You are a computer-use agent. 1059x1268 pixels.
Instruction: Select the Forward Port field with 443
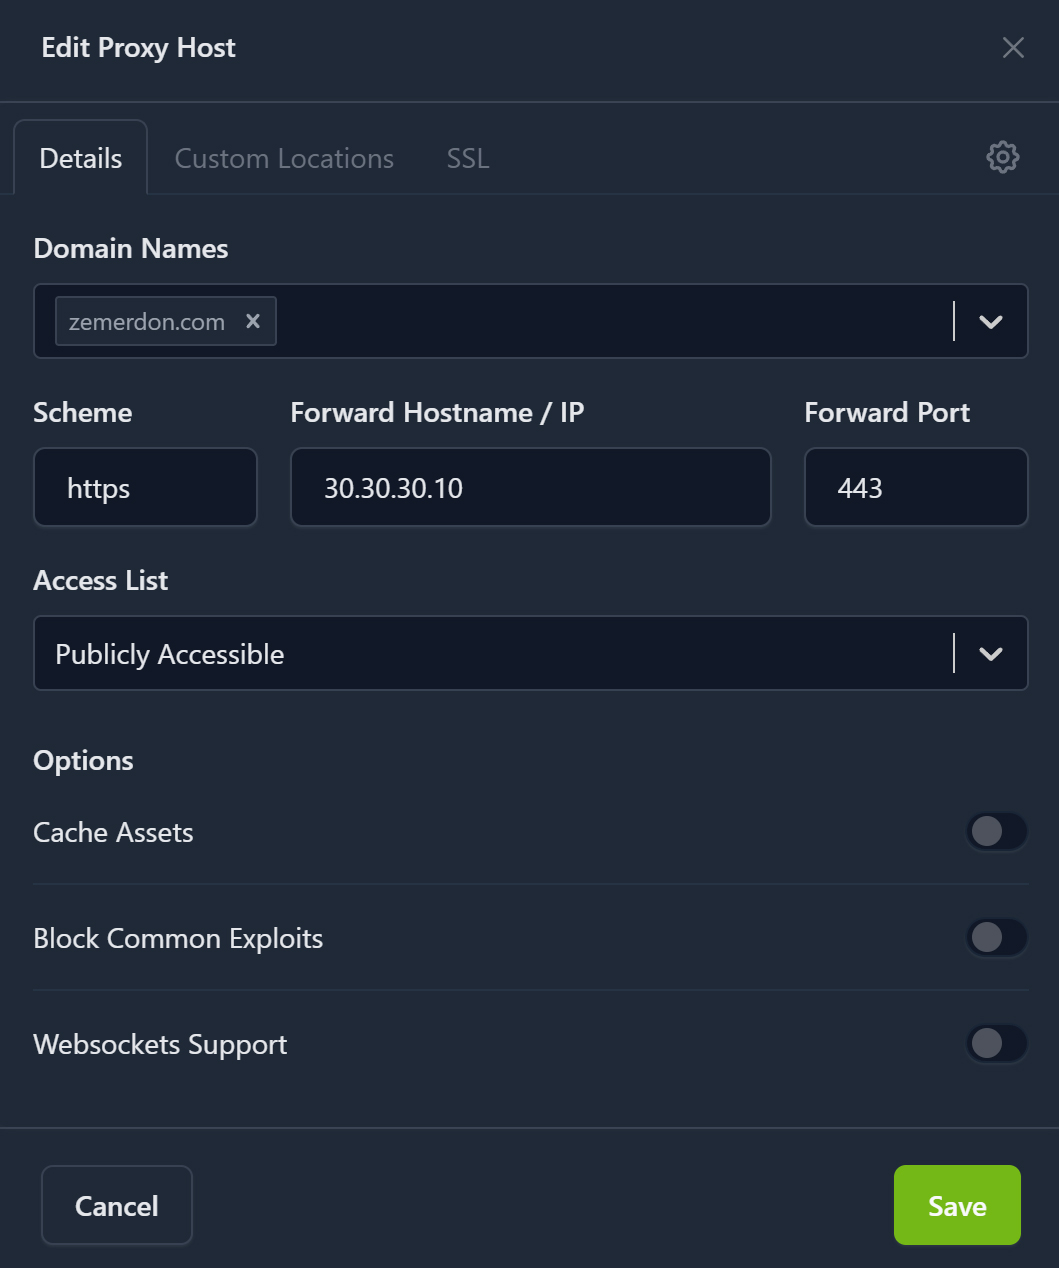pos(915,488)
